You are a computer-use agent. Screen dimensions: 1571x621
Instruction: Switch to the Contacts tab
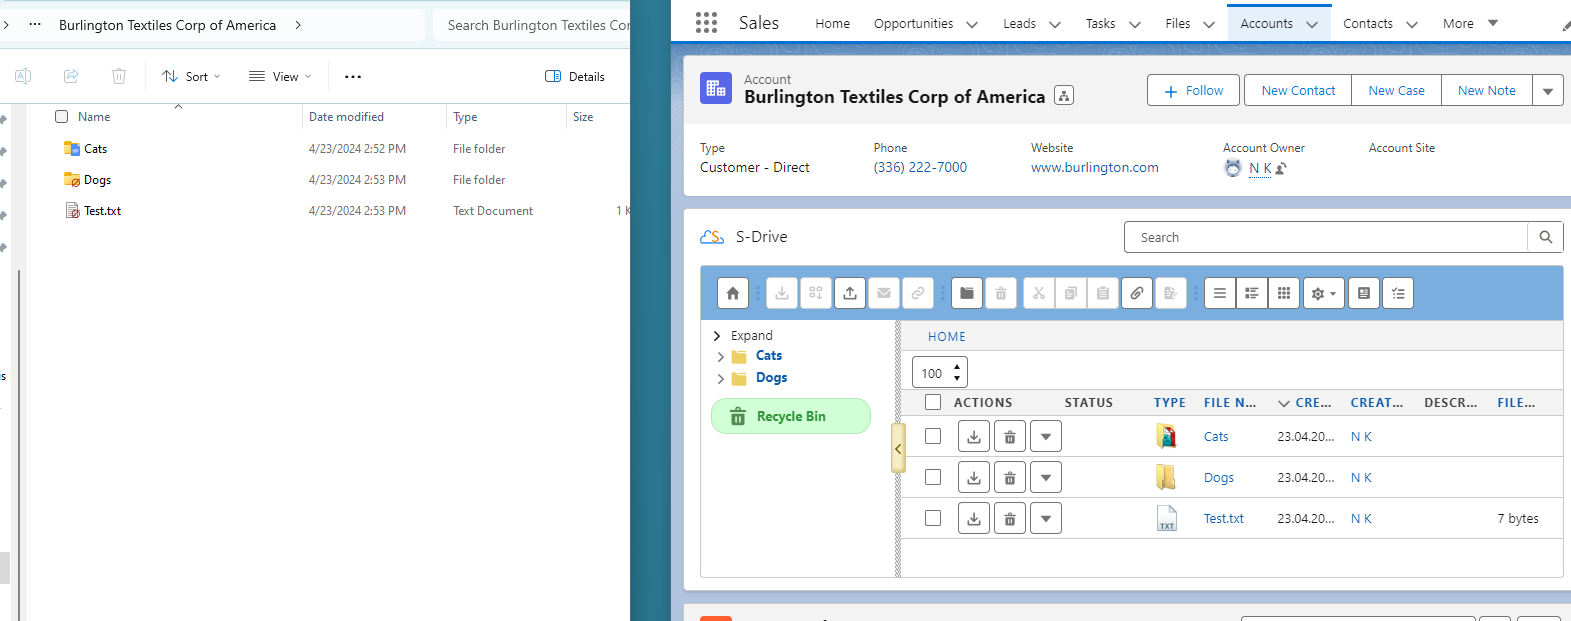(1367, 24)
